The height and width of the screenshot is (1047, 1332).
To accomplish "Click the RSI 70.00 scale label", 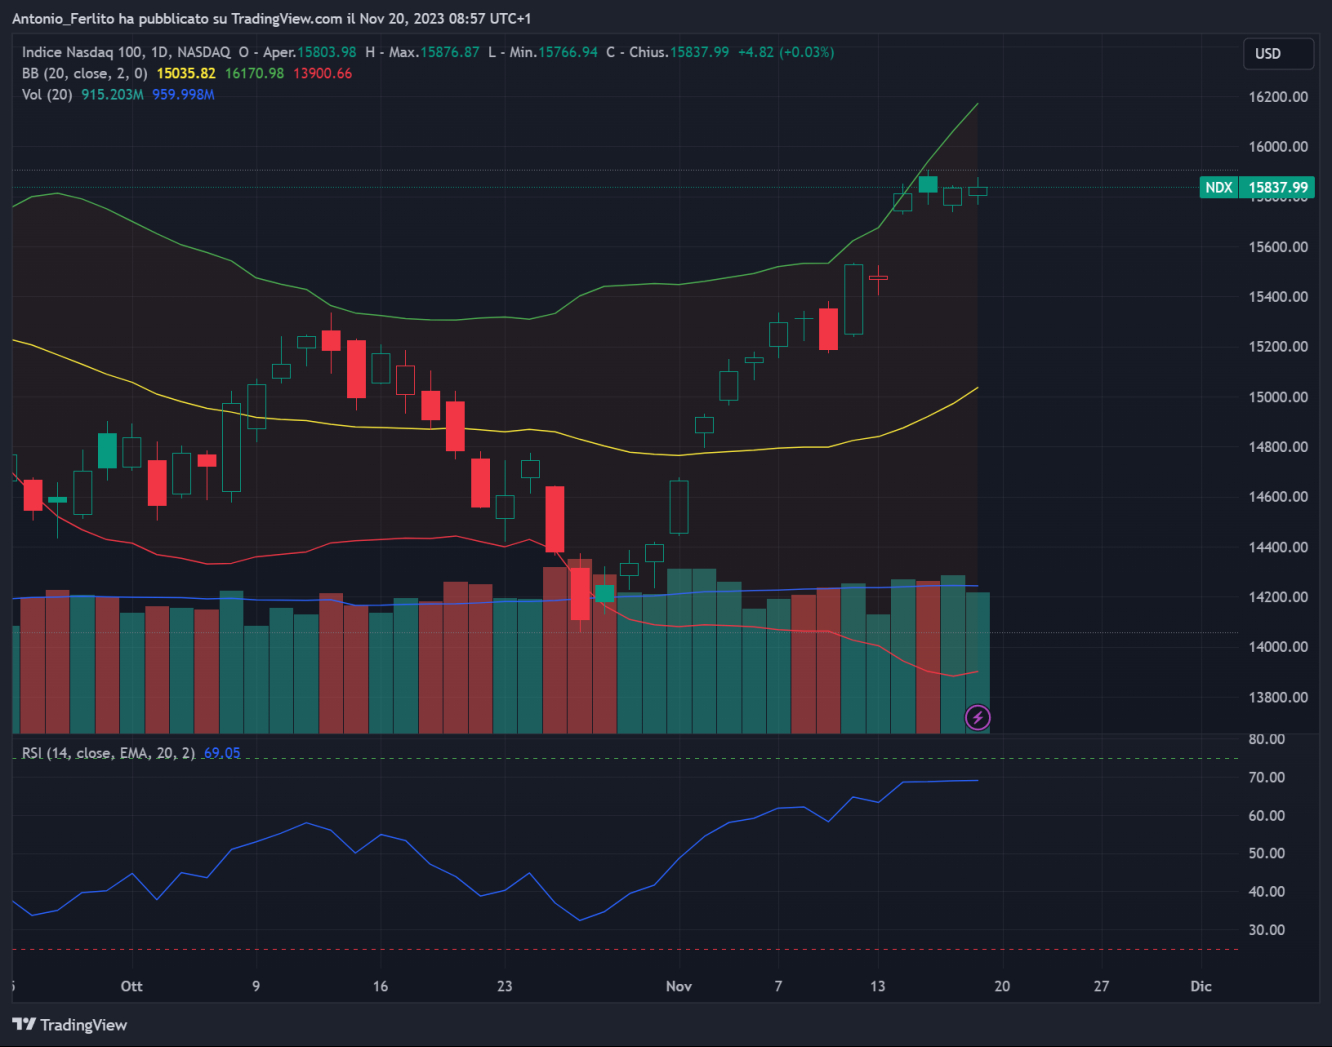I will pyautogui.click(x=1267, y=777).
